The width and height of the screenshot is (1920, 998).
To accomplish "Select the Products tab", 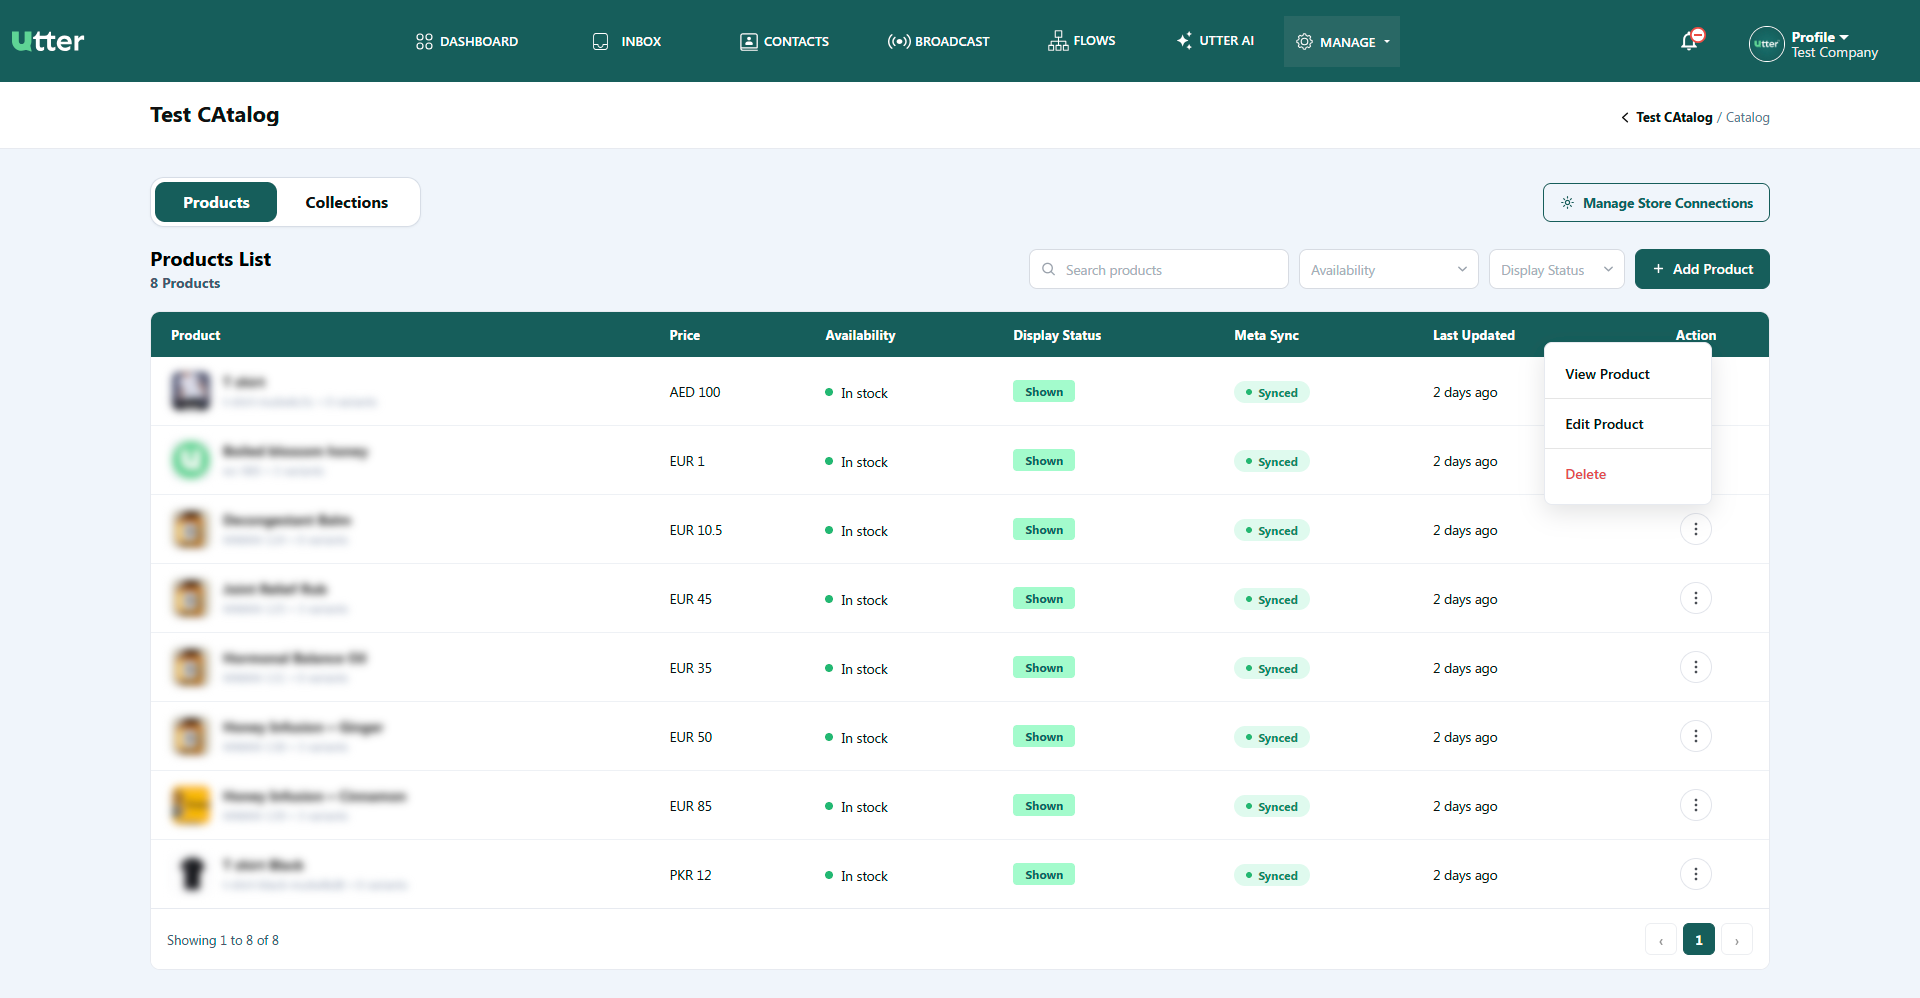I will [x=216, y=202].
